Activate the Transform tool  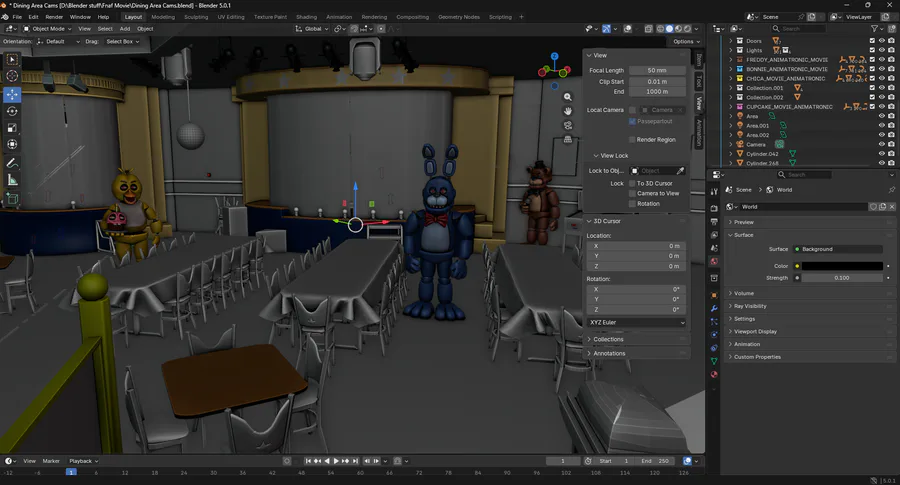tap(12, 144)
